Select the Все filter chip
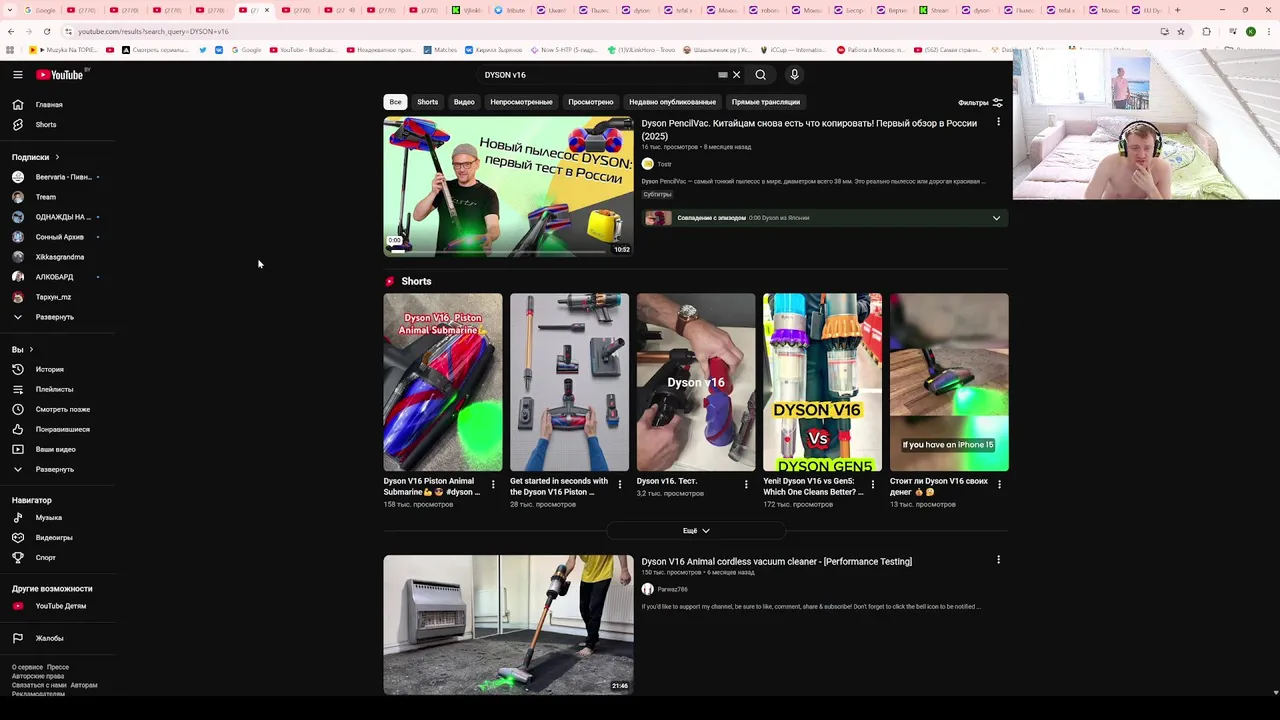1280x720 pixels. click(395, 102)
